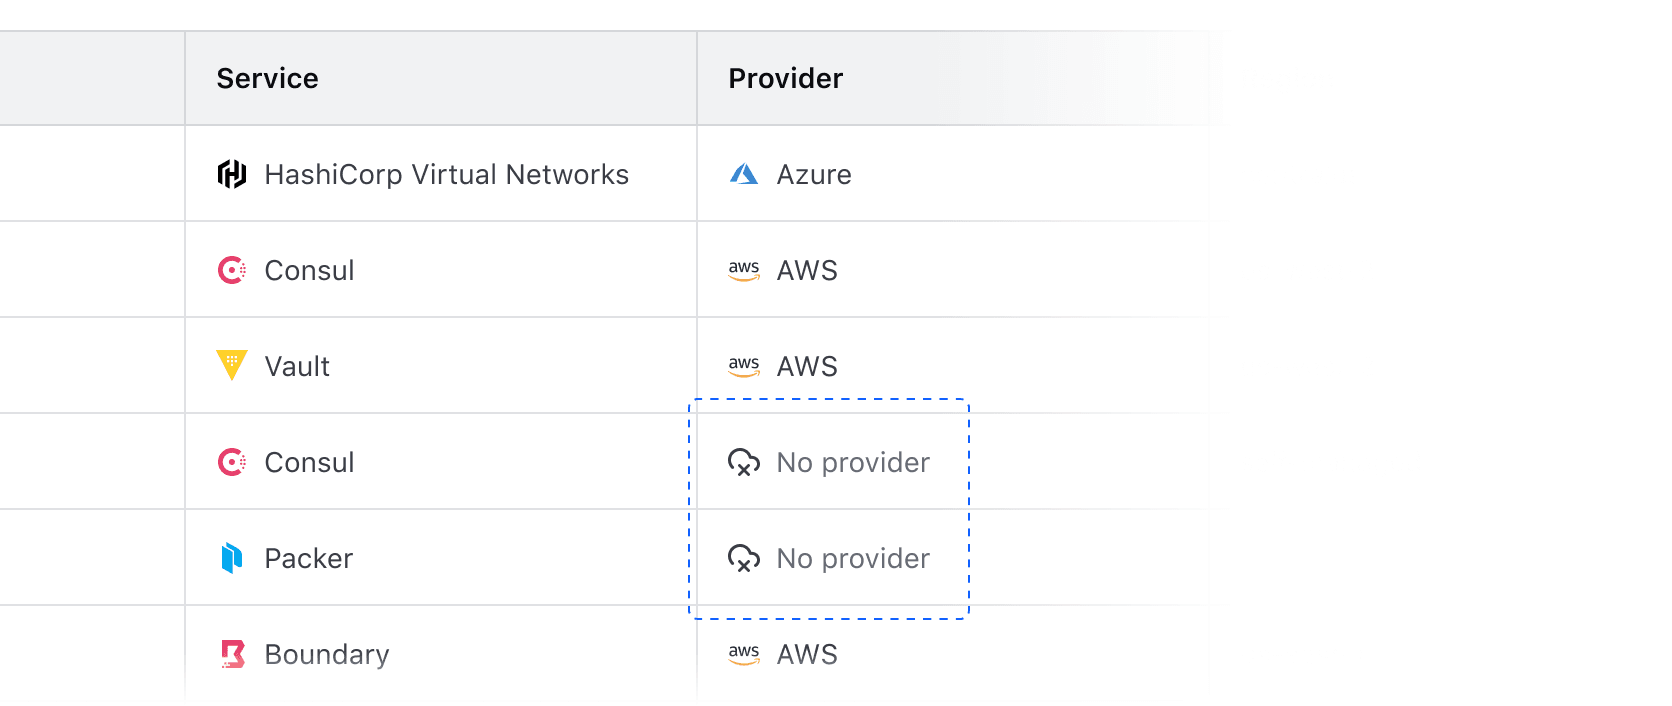This screenshot has height=706, width=1672.
Task: Select the Provider column header
Action: [785, 77]
